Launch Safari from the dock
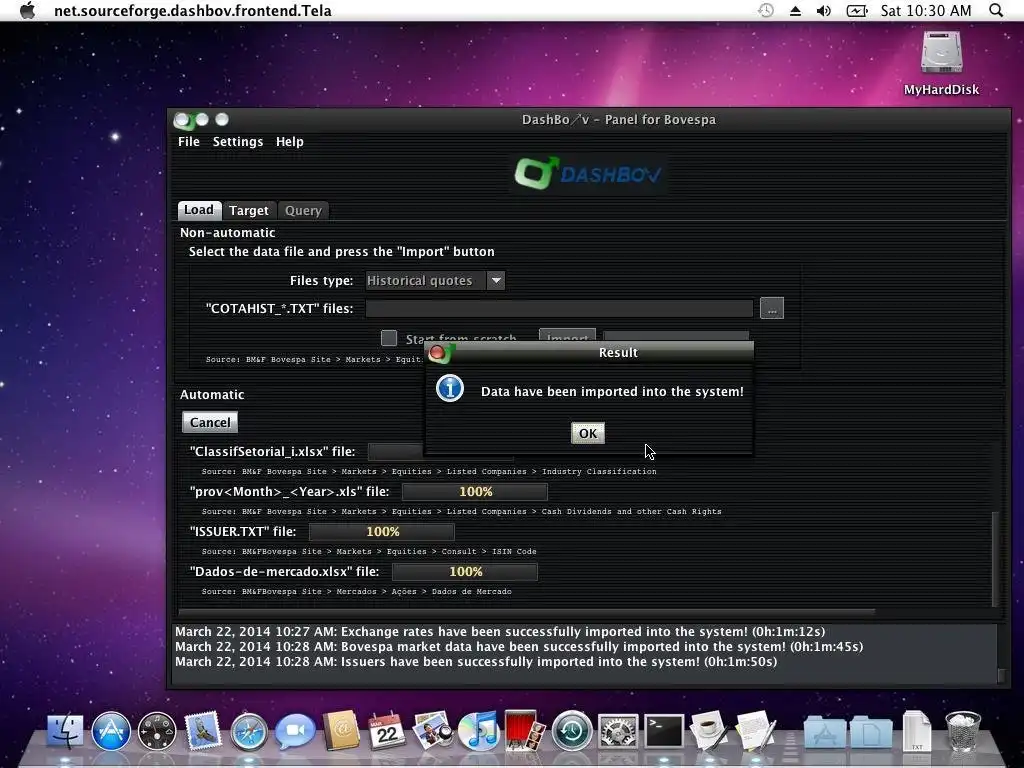This screenshot has width=1024, height=768. coord(249,731)
